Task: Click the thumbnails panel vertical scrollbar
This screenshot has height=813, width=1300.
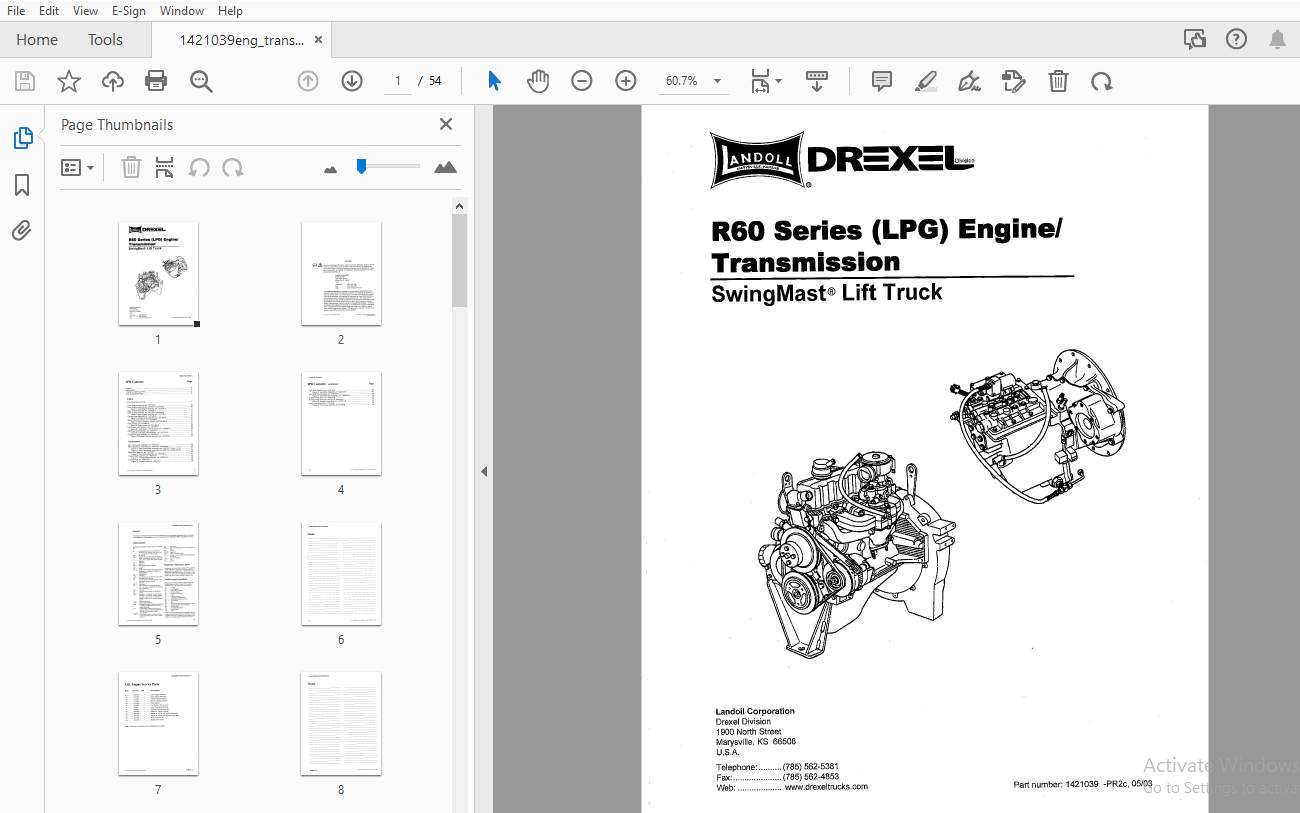Action: pyautogui.click(x=459, y=260)
